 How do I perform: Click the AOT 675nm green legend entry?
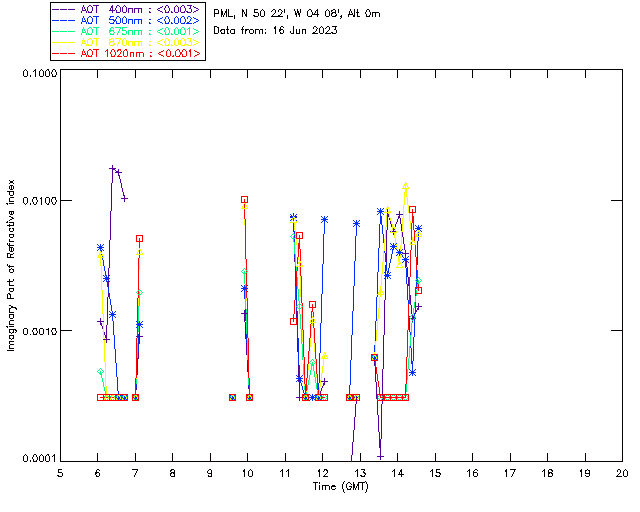[128, 31]
